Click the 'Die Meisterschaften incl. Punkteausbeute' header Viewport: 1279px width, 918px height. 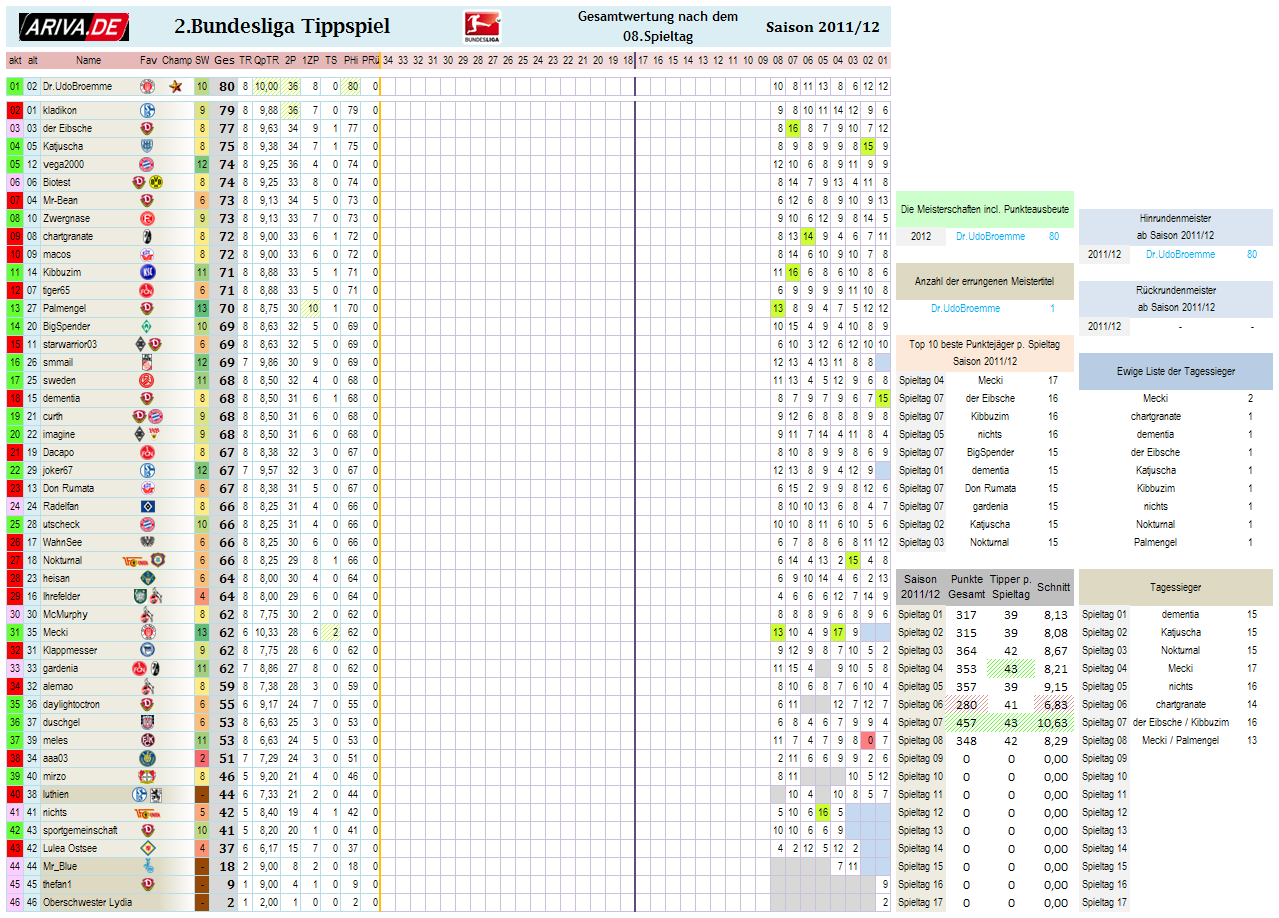coord(985,210)
